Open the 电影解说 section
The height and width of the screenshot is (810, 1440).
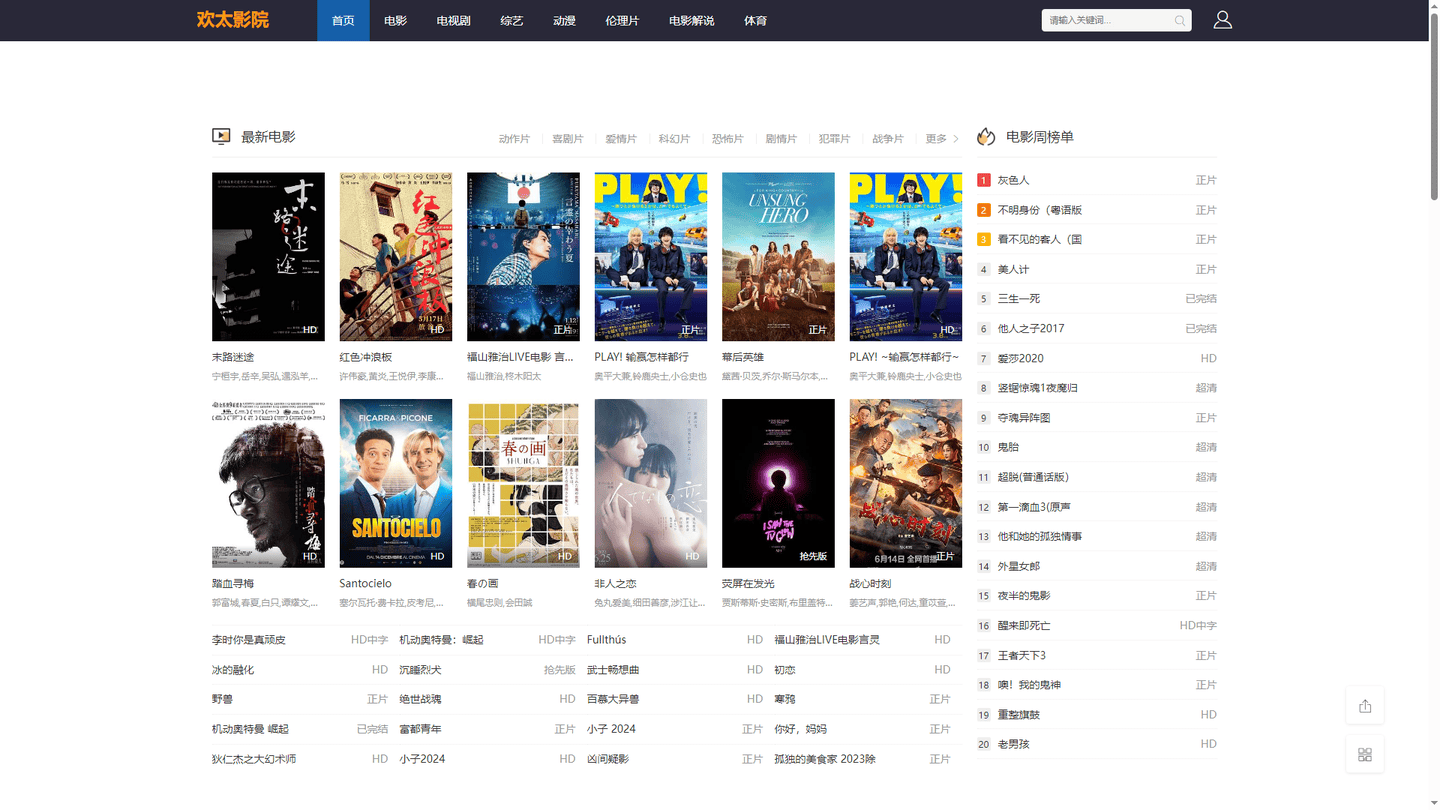[691, 20]
